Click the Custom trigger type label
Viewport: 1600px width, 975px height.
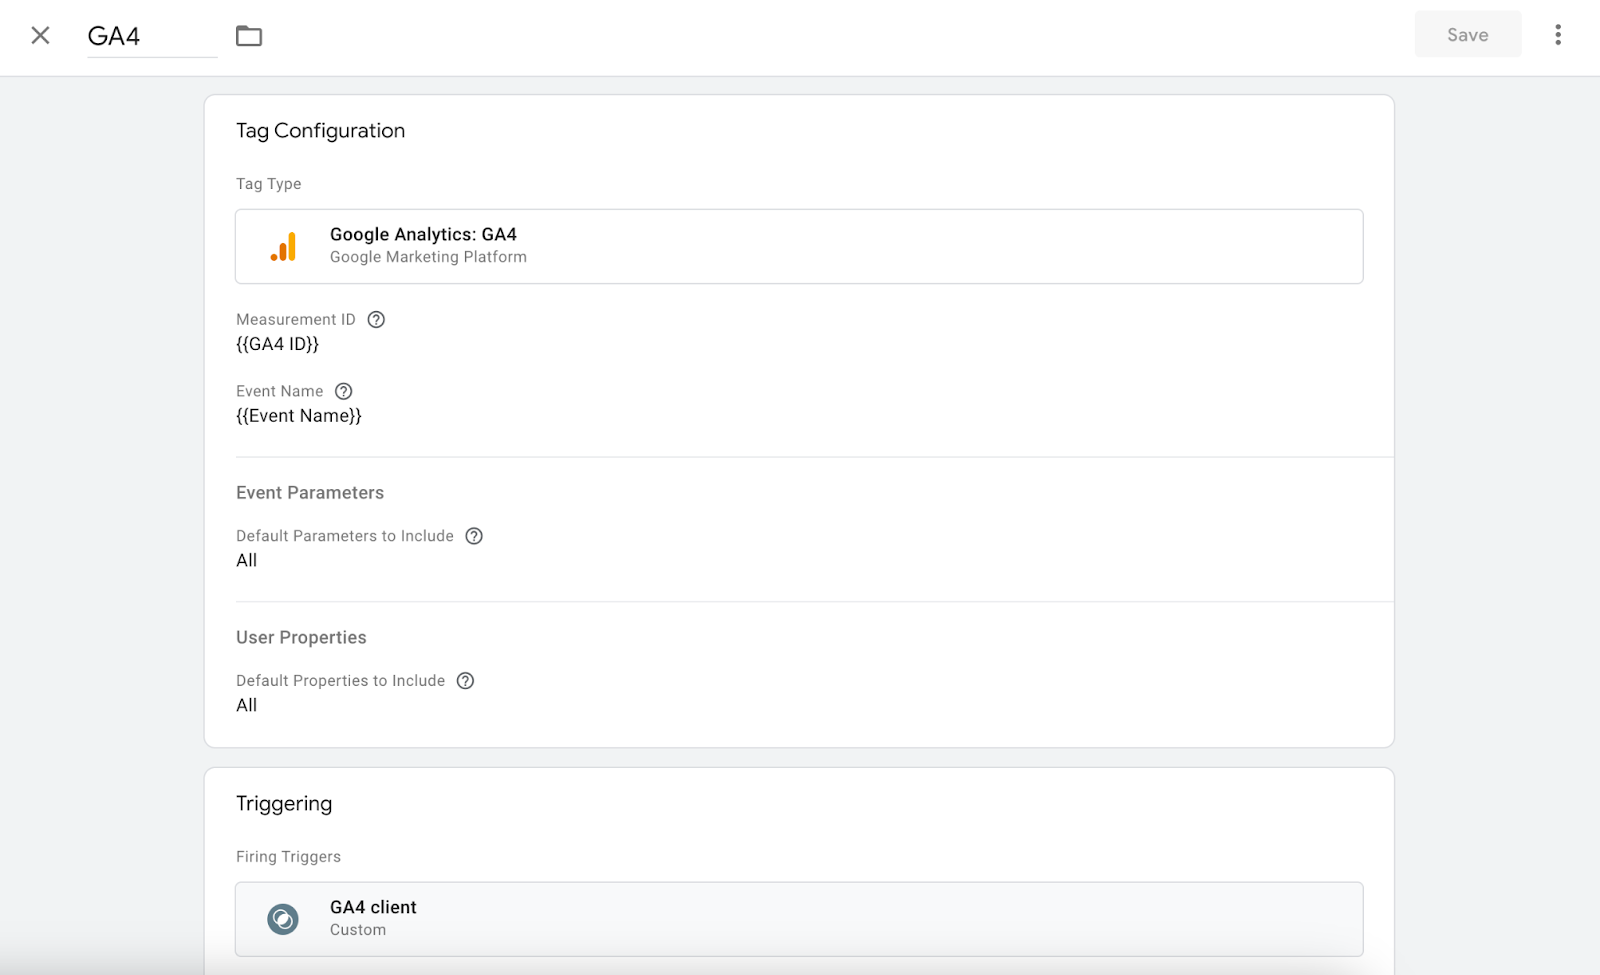358,930
